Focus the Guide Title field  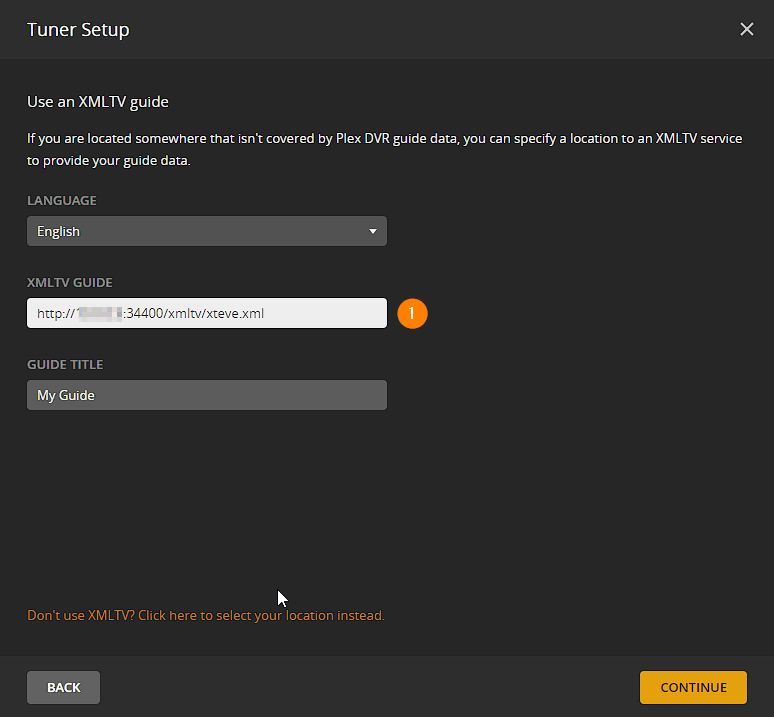(x=207, y=395)
